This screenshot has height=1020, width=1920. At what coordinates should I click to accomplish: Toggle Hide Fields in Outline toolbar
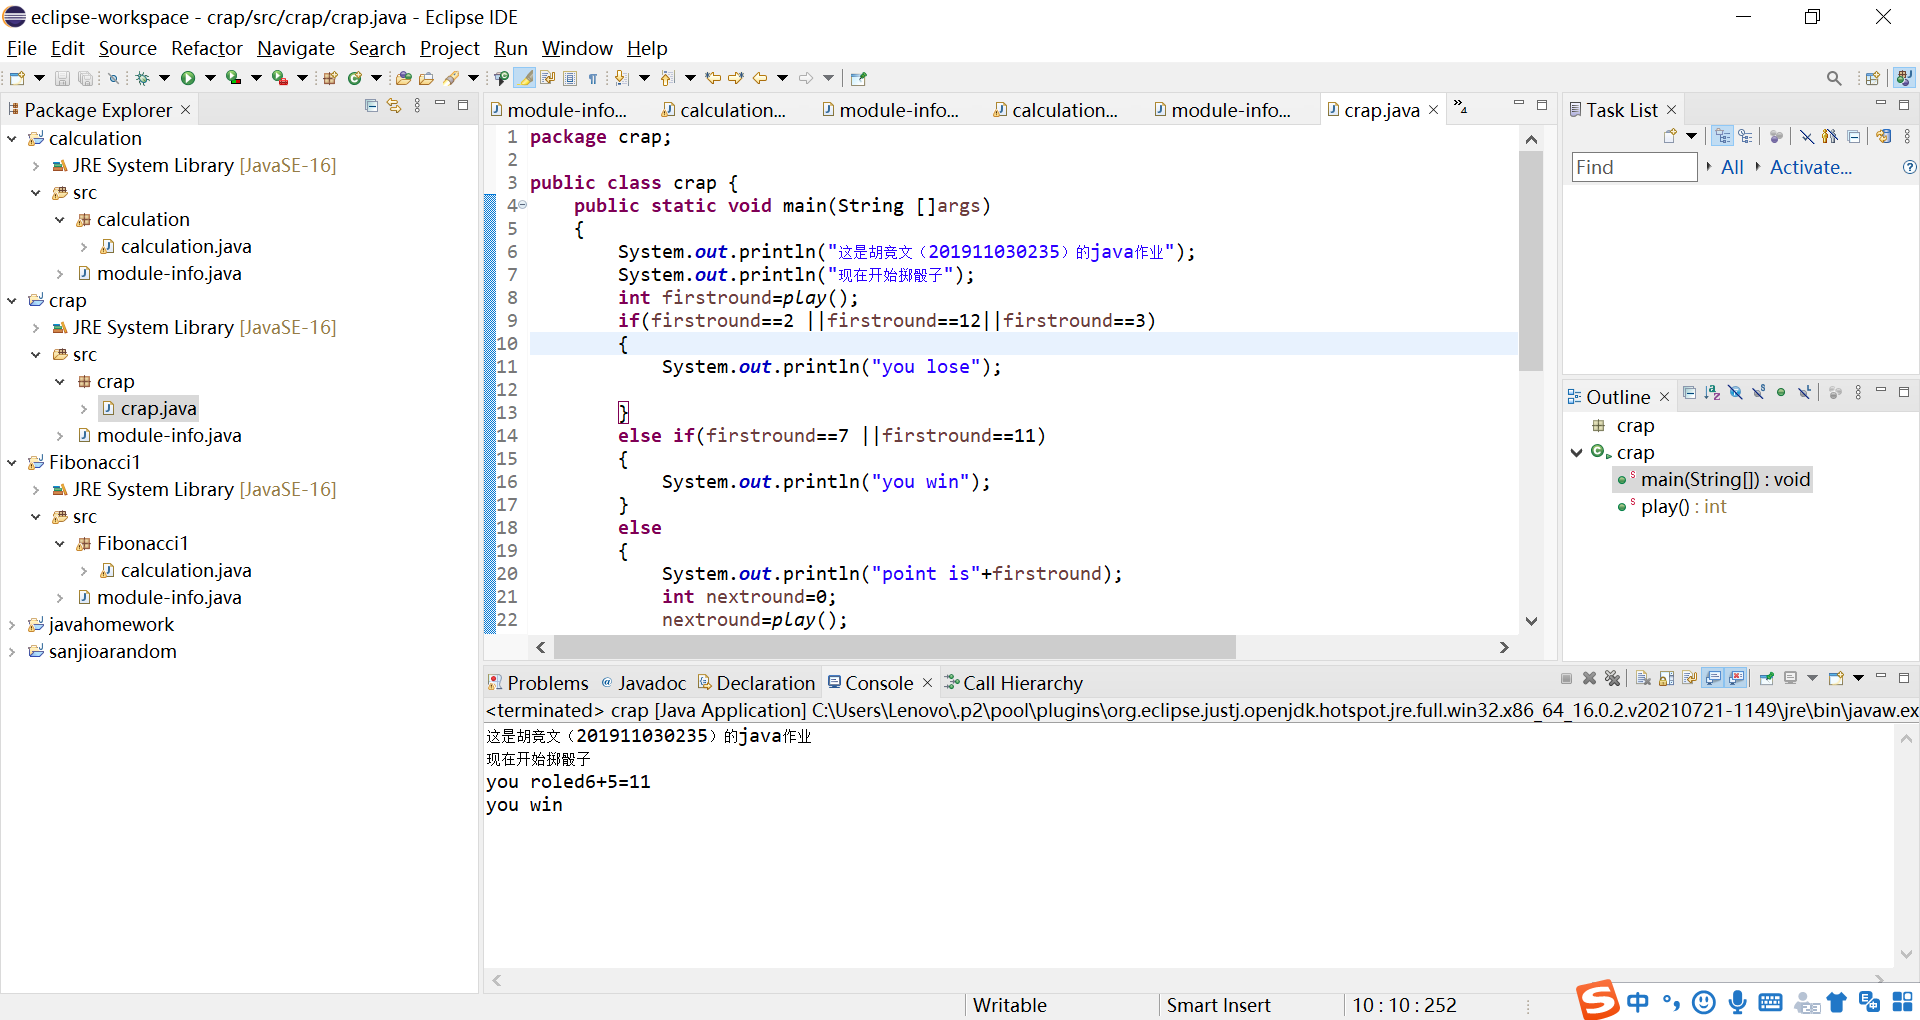(1735, 393)
